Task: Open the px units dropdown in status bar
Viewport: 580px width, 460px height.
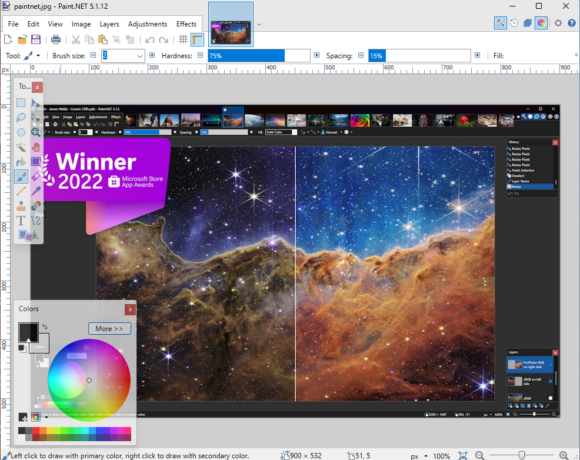Action: (x=418, y=456)
